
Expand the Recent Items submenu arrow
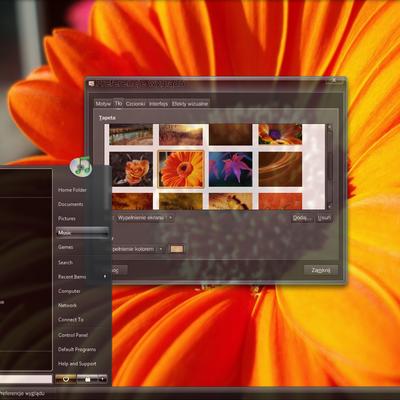[x=105, y=276]
